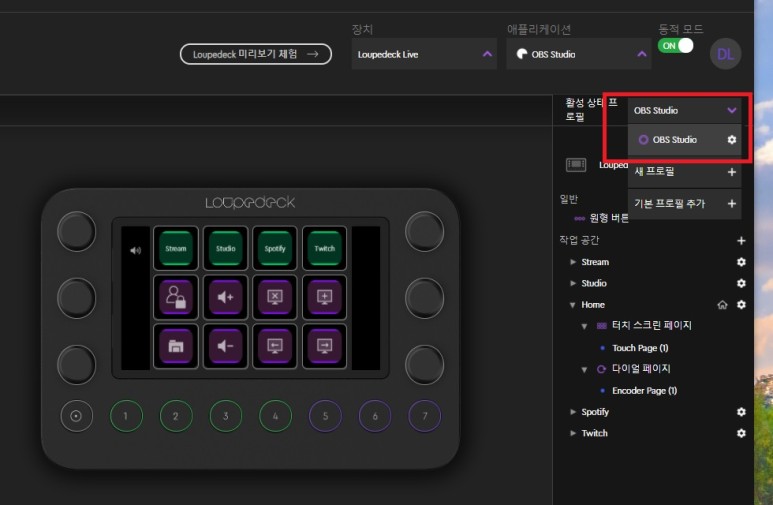Viewport: 773px width, 505px height.
Task: Select the next screen arrow touch button
Action: pos(324,346)
